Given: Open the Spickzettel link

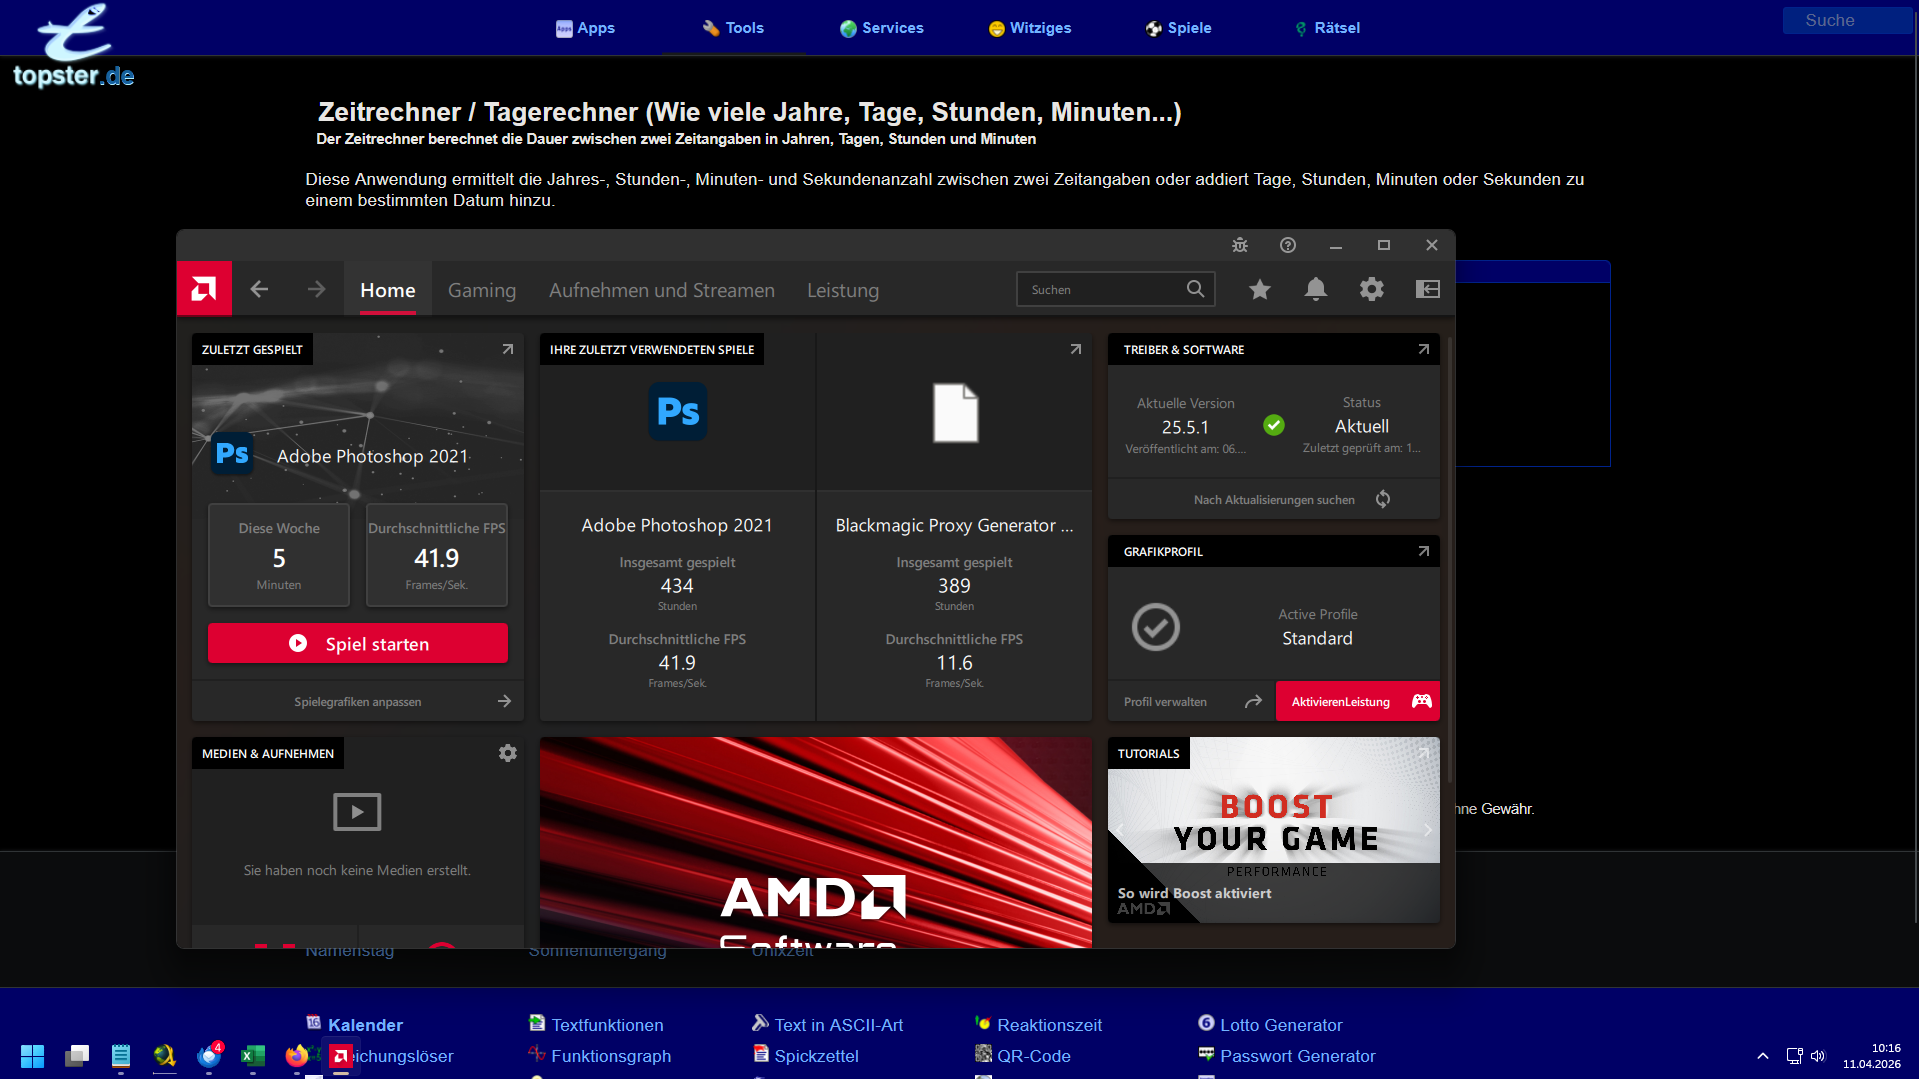Looking at the screenshot, I should (x=816, y=1056).
